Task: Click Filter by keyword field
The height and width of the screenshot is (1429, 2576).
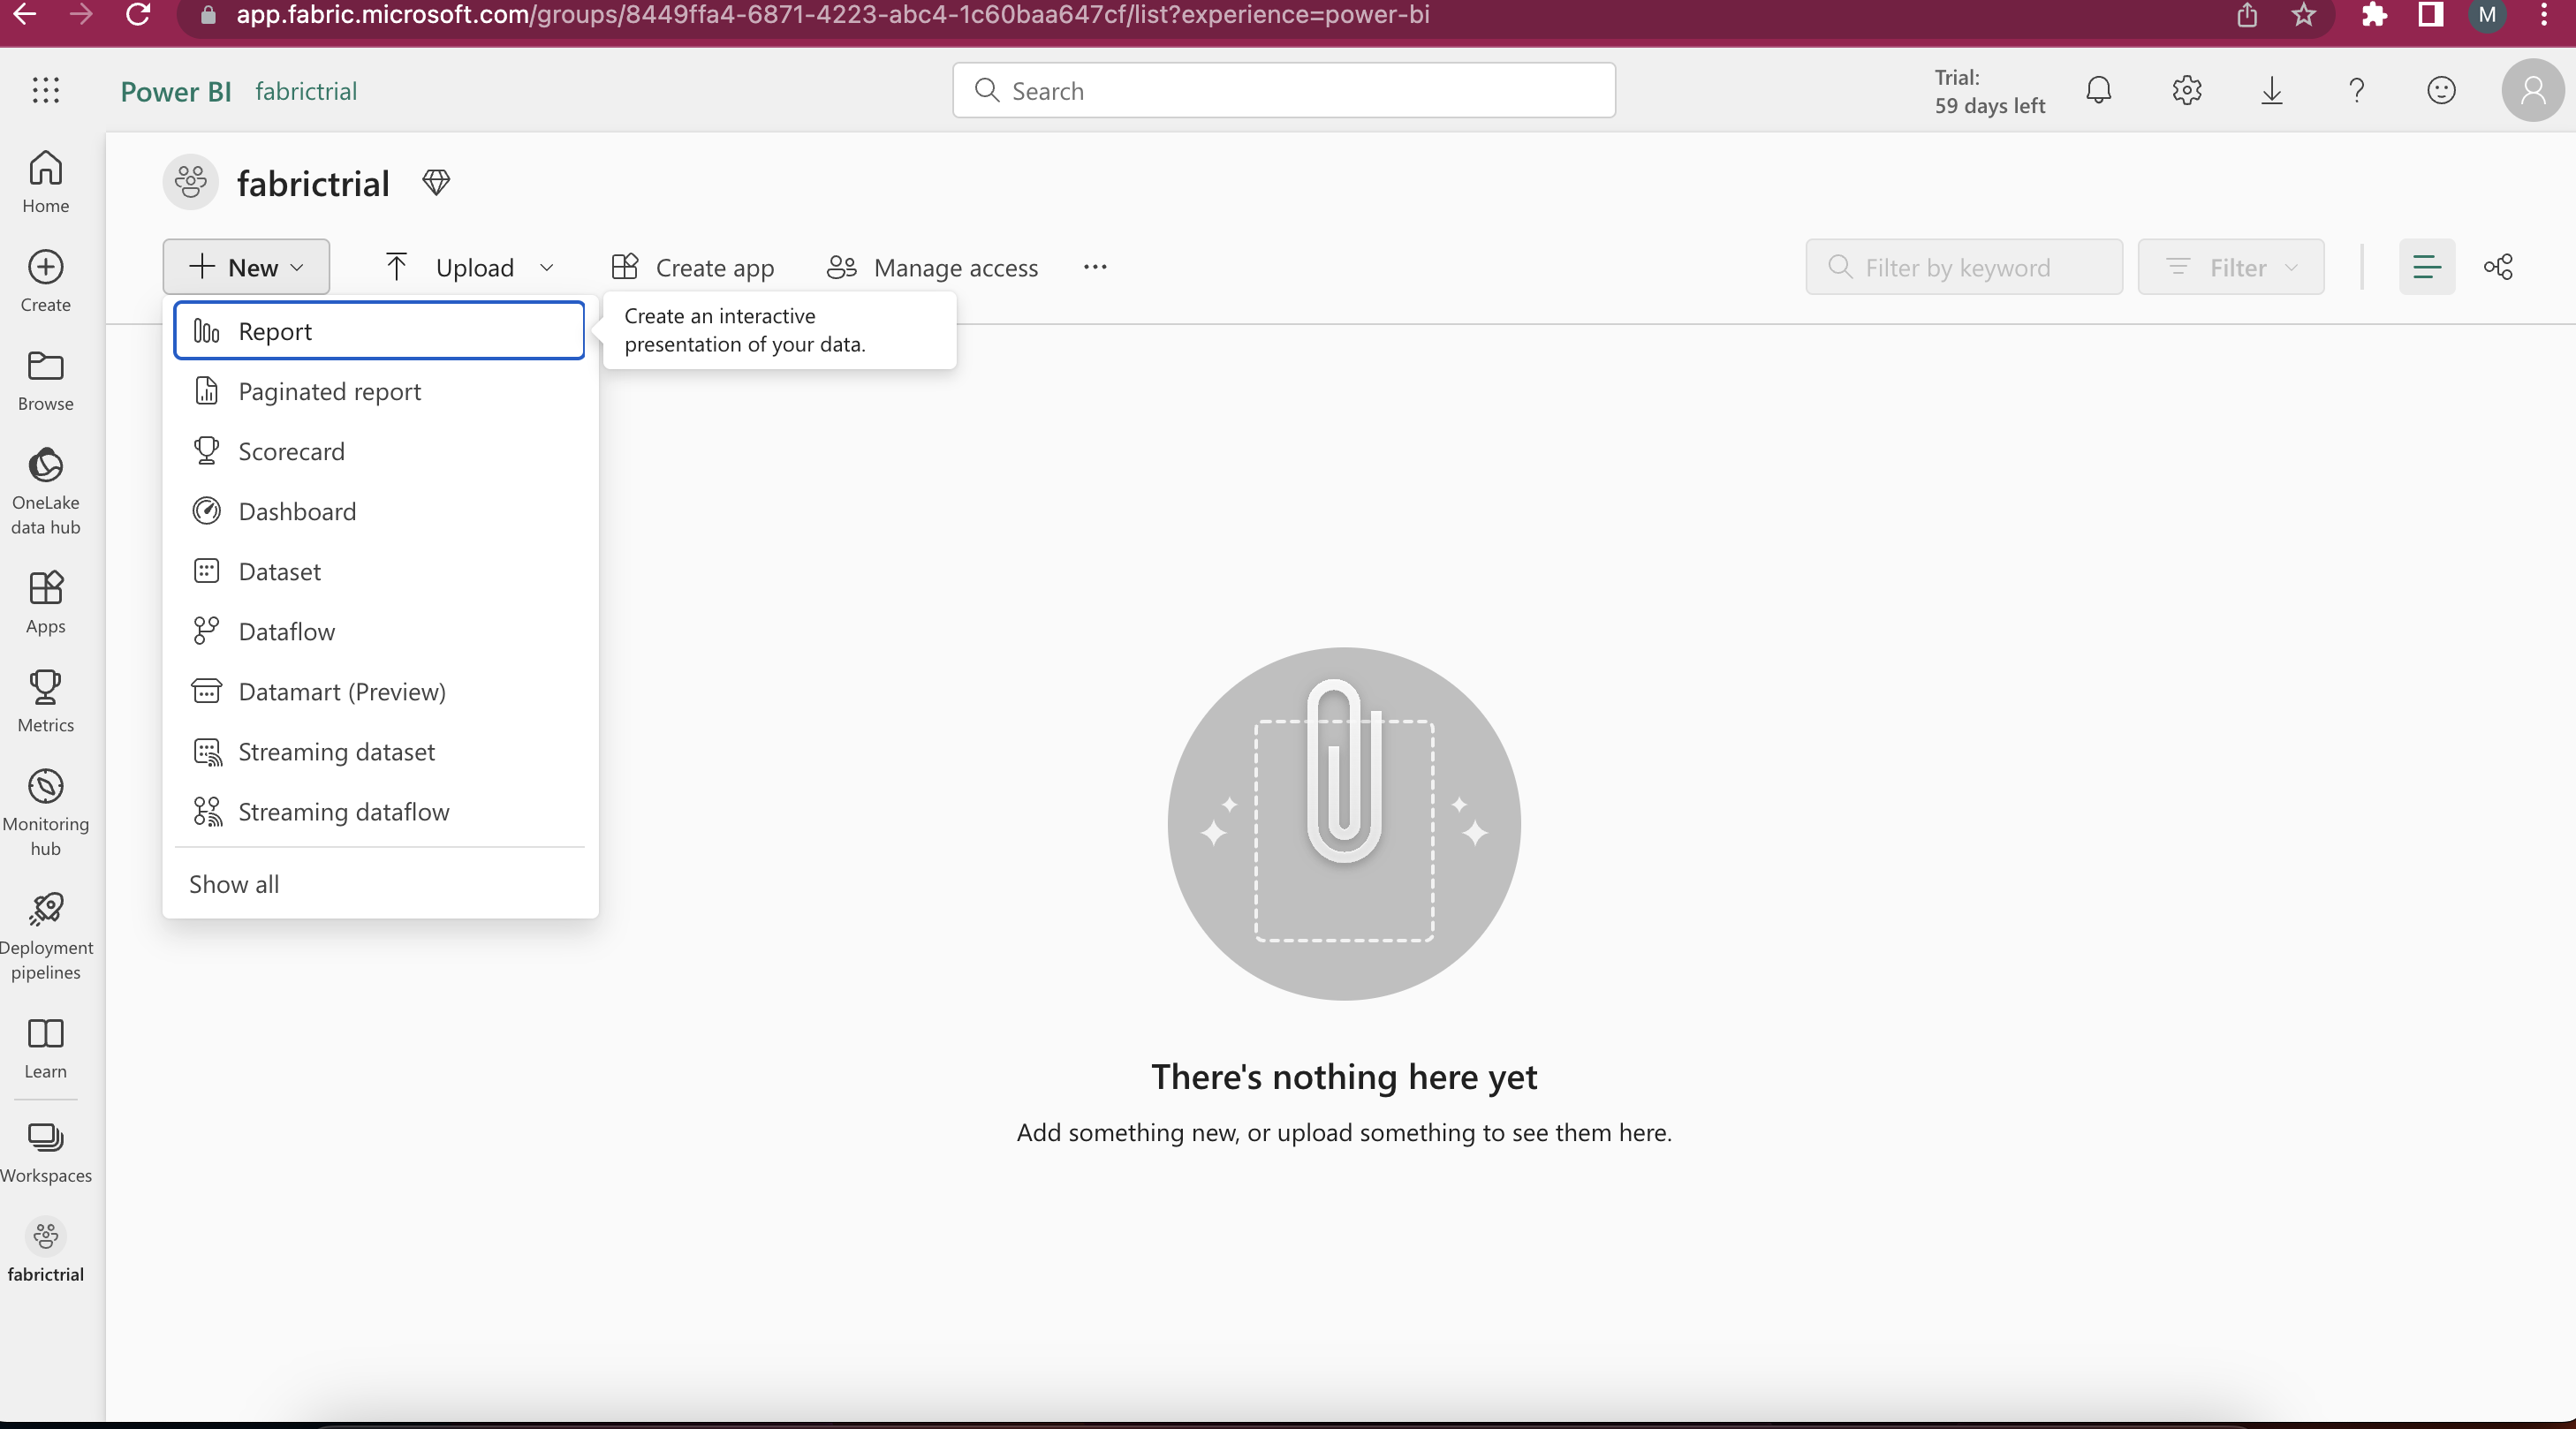Action: coord(1964,267)
